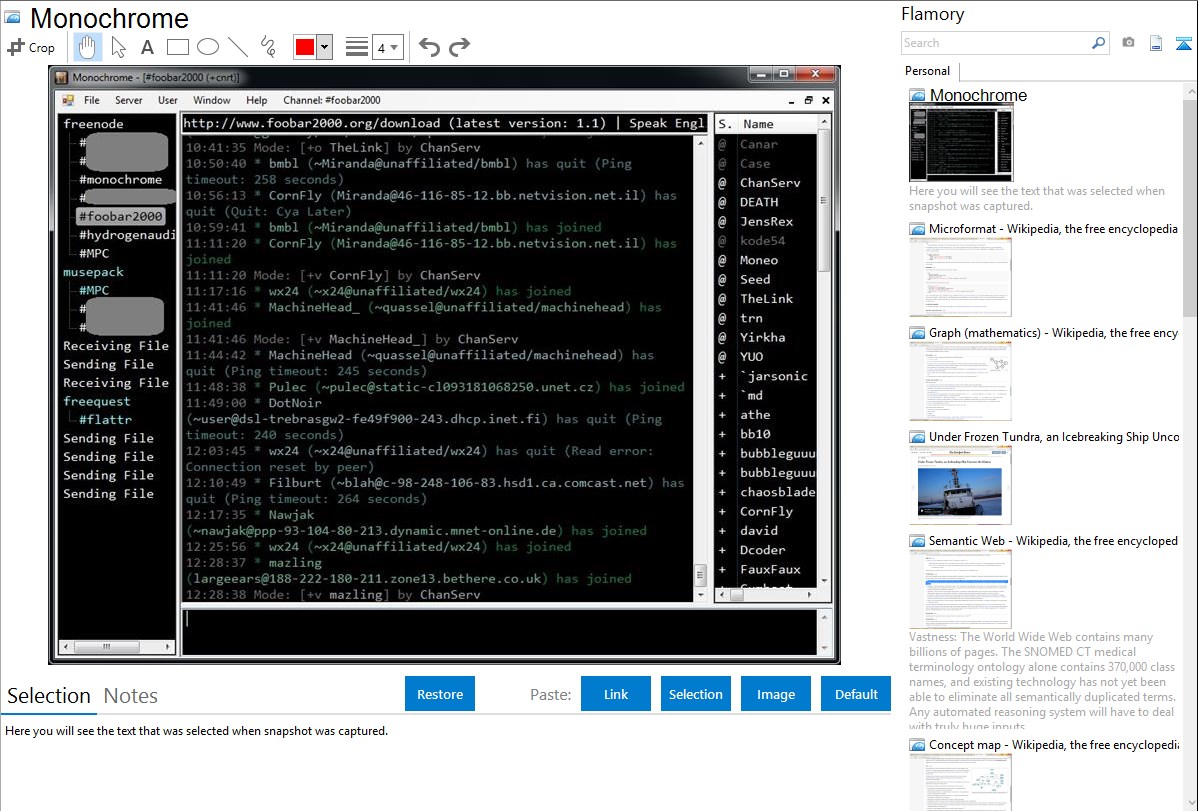Select the Crop tool
The width and height of the screenshot is (1198, 811).
pos(31,47)
